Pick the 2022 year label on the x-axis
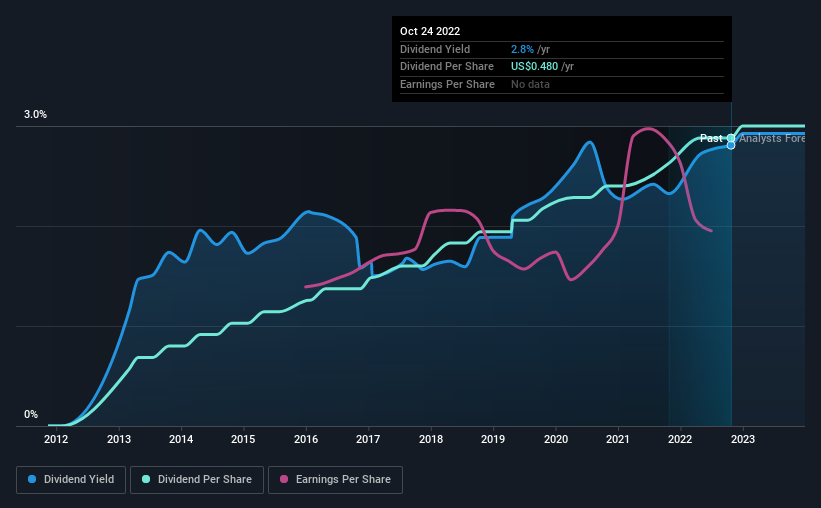821x508 pixels. (680, 439)
